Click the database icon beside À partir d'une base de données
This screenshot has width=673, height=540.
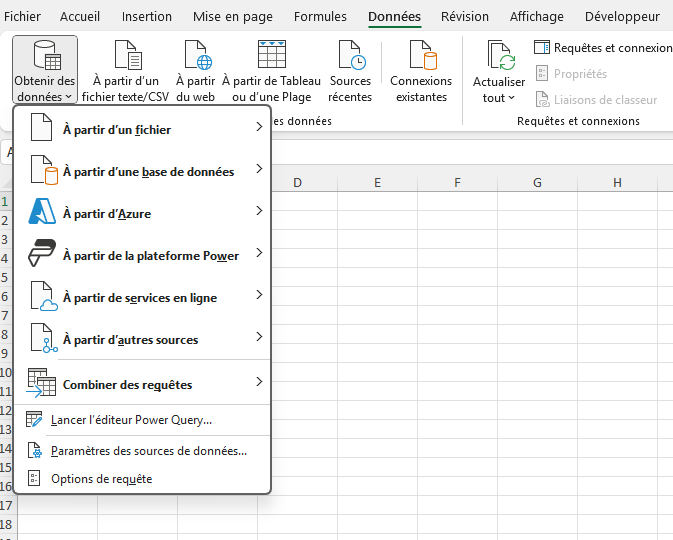44,170
